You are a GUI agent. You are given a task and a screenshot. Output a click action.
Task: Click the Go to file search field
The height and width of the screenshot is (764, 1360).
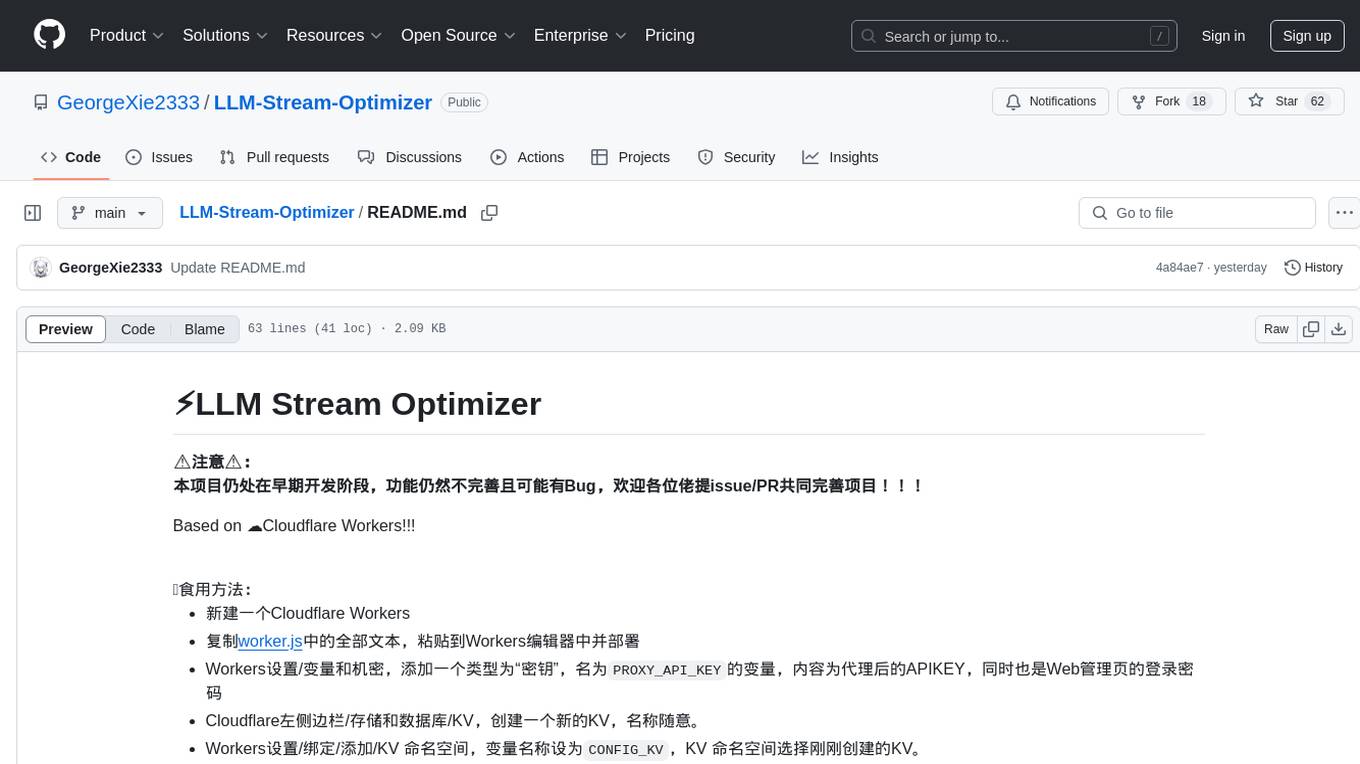click(x=1197, y=213)
